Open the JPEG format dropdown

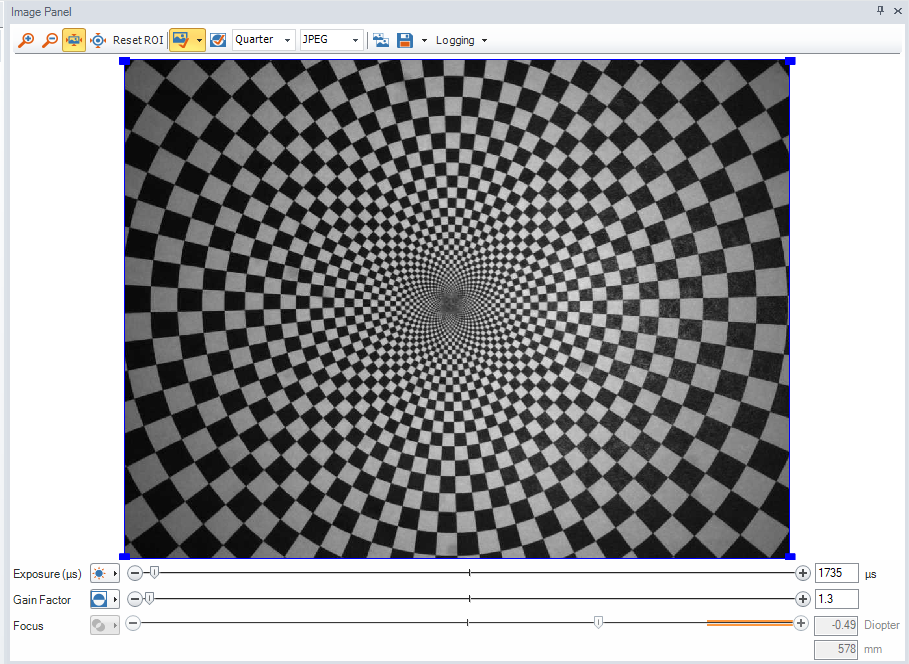coord(355,40)
